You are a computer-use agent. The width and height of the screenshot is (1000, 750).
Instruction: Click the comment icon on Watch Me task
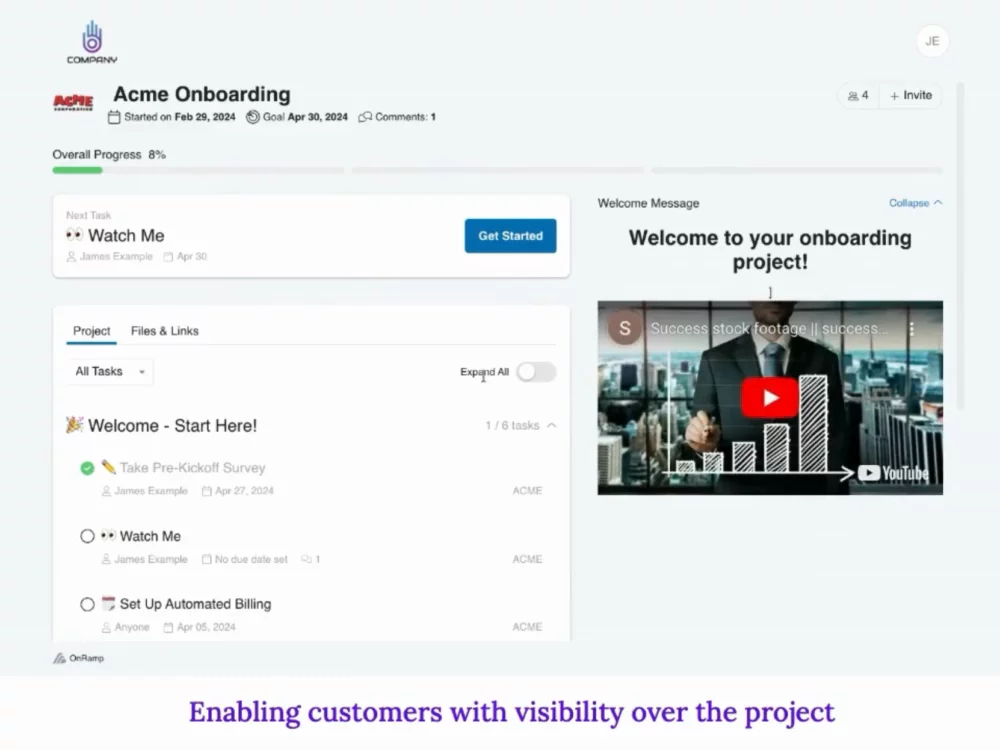click(307, 560)
